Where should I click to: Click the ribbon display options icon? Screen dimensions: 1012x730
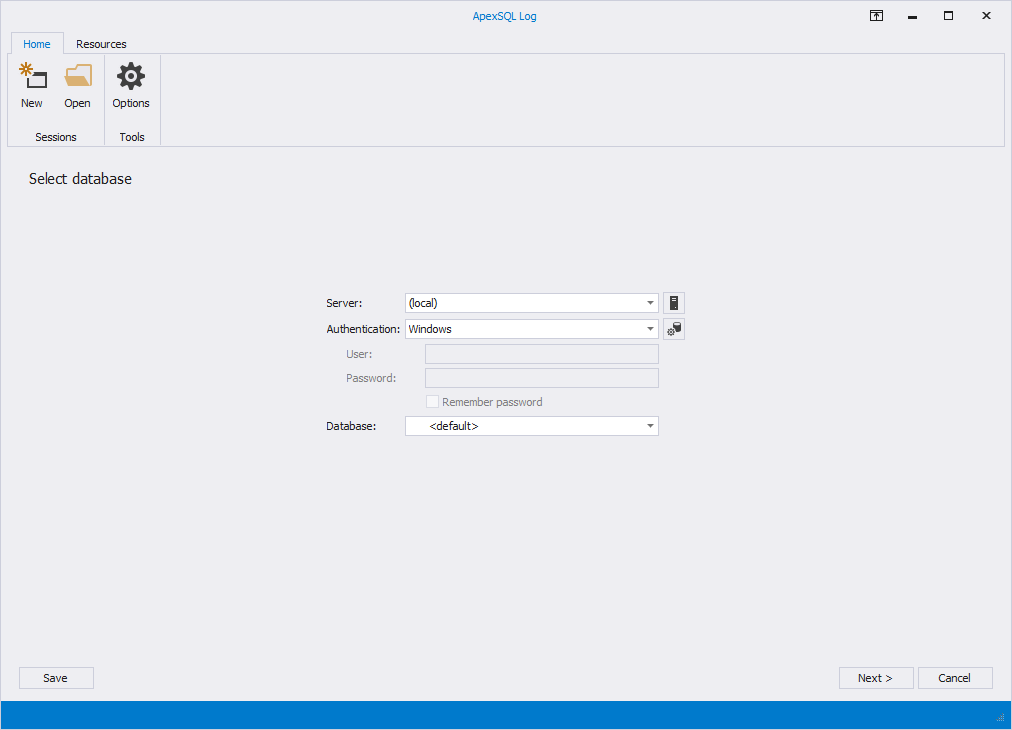pos(876,16)
